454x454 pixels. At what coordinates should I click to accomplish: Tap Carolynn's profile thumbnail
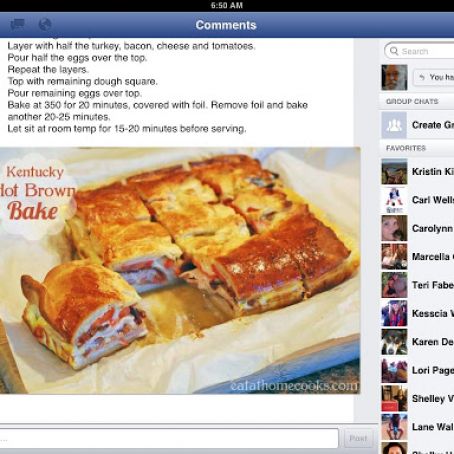[394, 228]
